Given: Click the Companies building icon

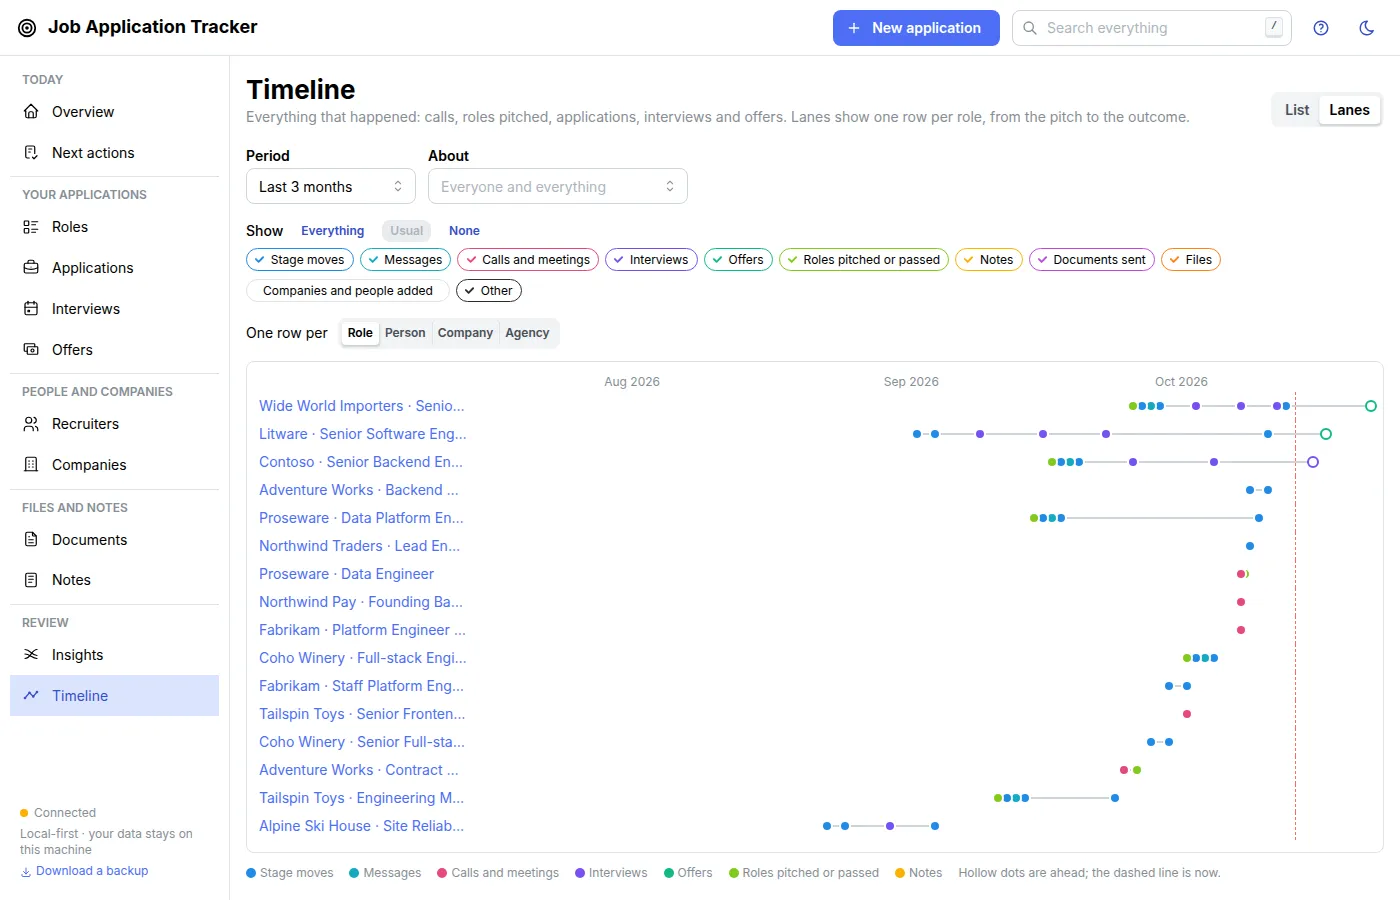Looking at the screenshot, I should point(31,465).
